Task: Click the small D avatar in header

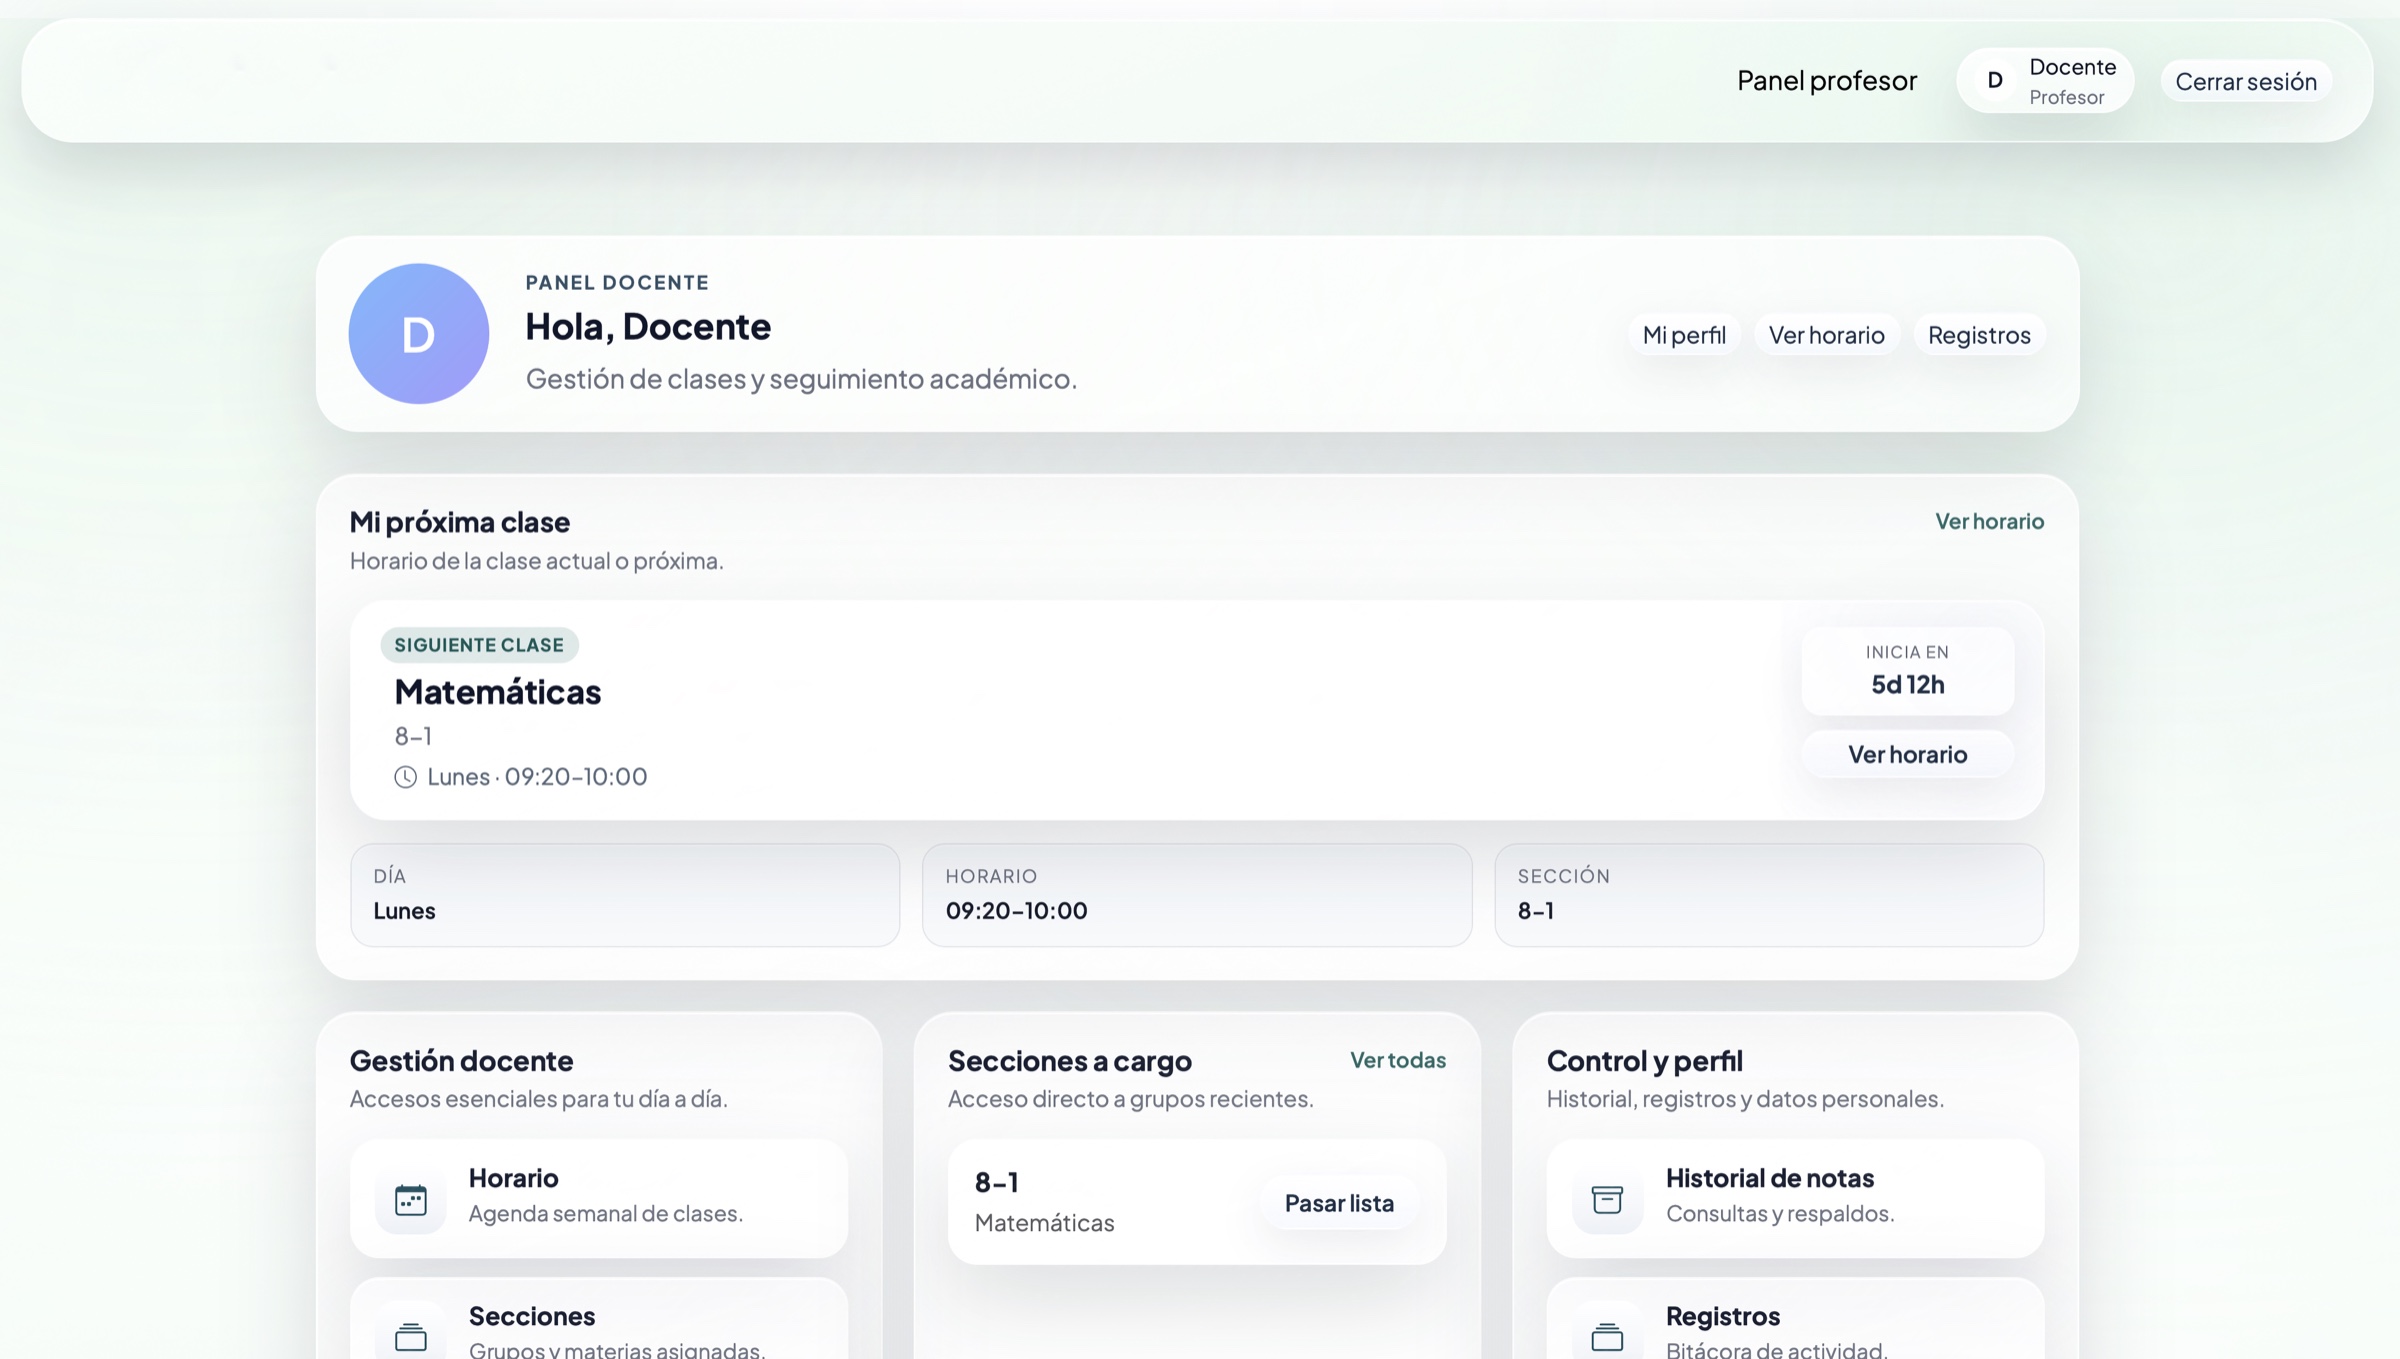Action: [1994, 80]
